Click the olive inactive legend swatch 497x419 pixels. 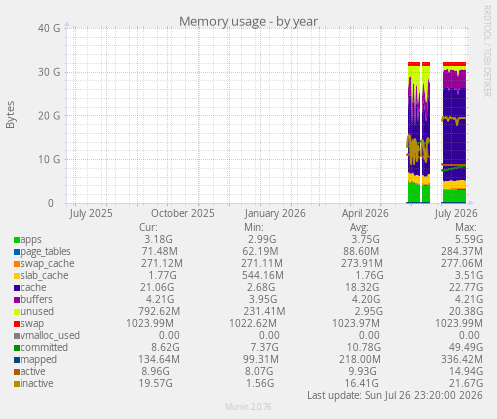[x=17, y=384]
